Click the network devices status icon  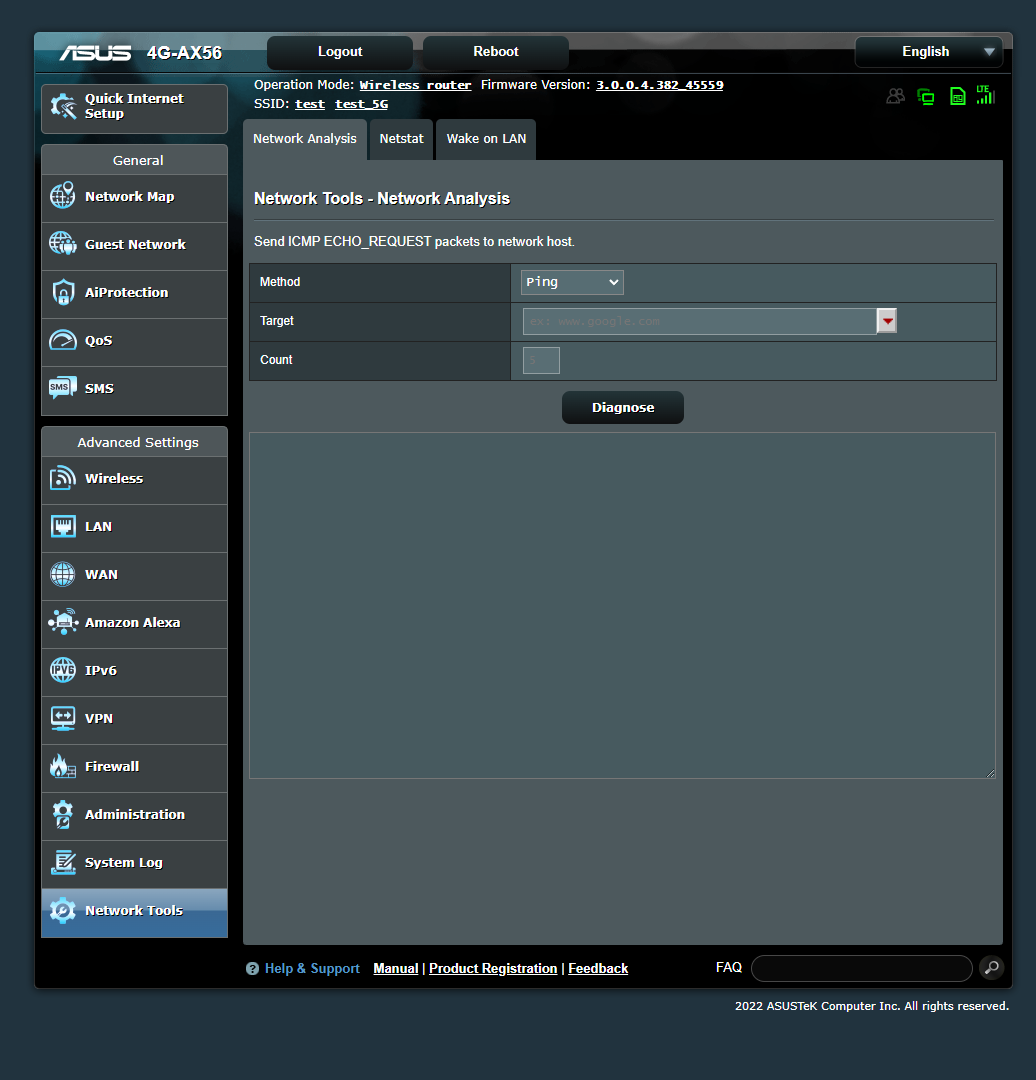926,96
